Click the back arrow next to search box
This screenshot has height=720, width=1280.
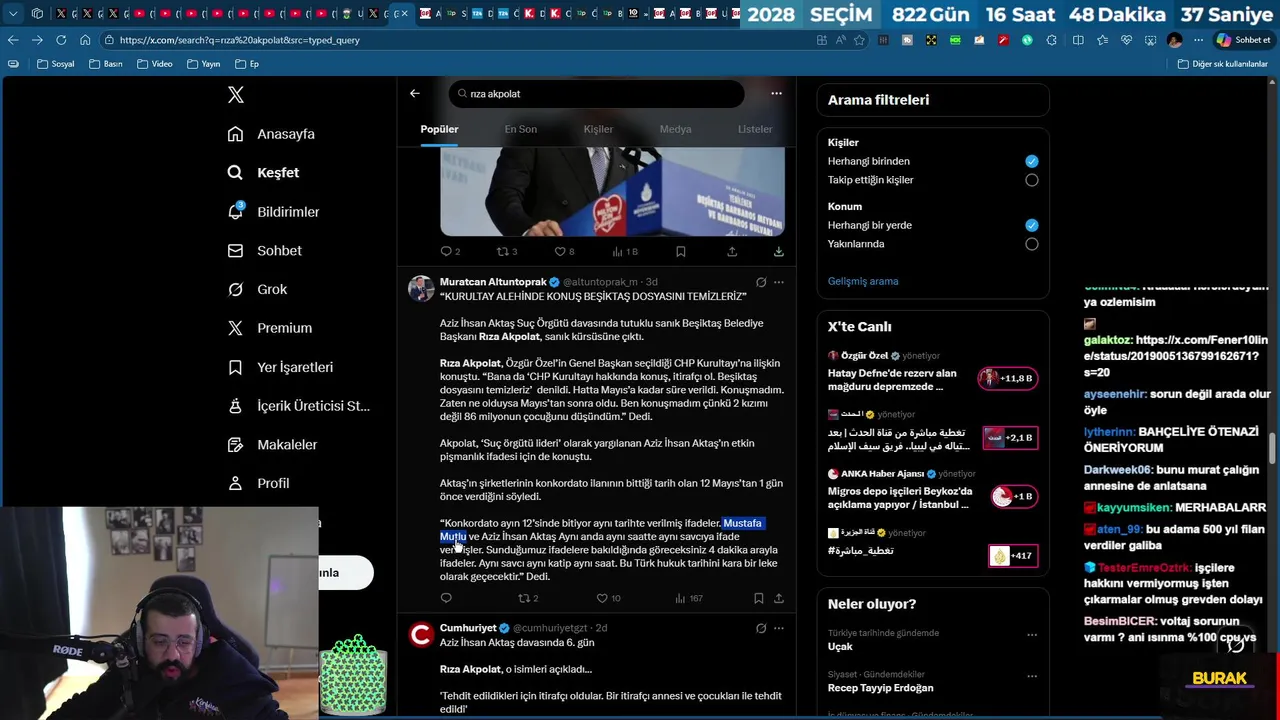click(414, 94)
